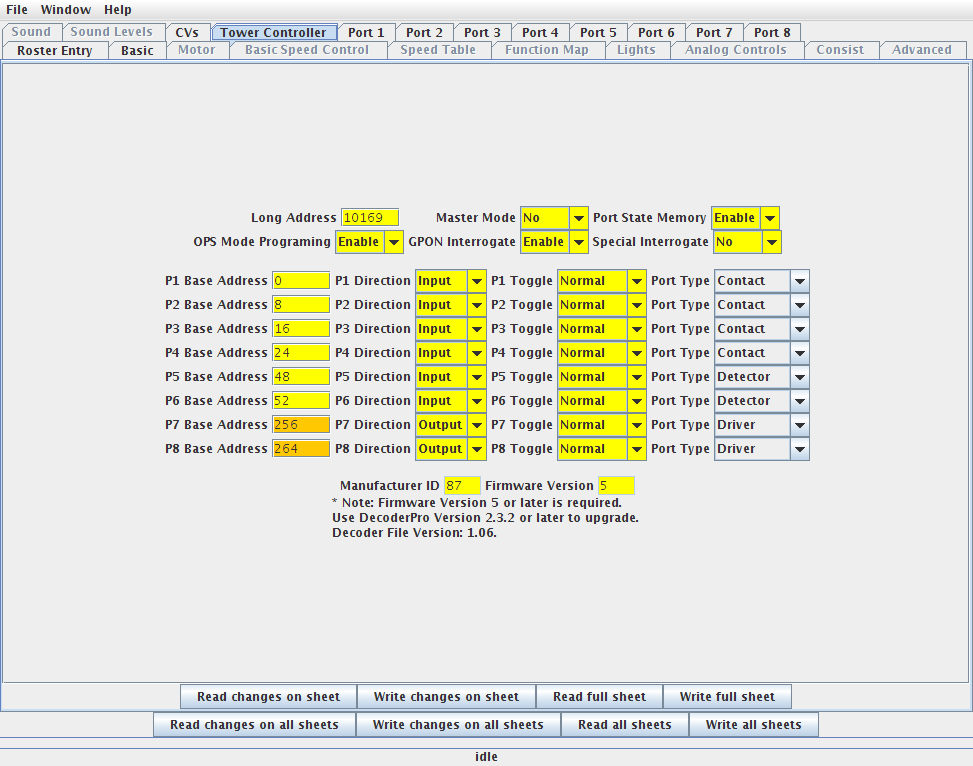
Task: Switch to the CVs tab
Action: click(x=186, y=32)
